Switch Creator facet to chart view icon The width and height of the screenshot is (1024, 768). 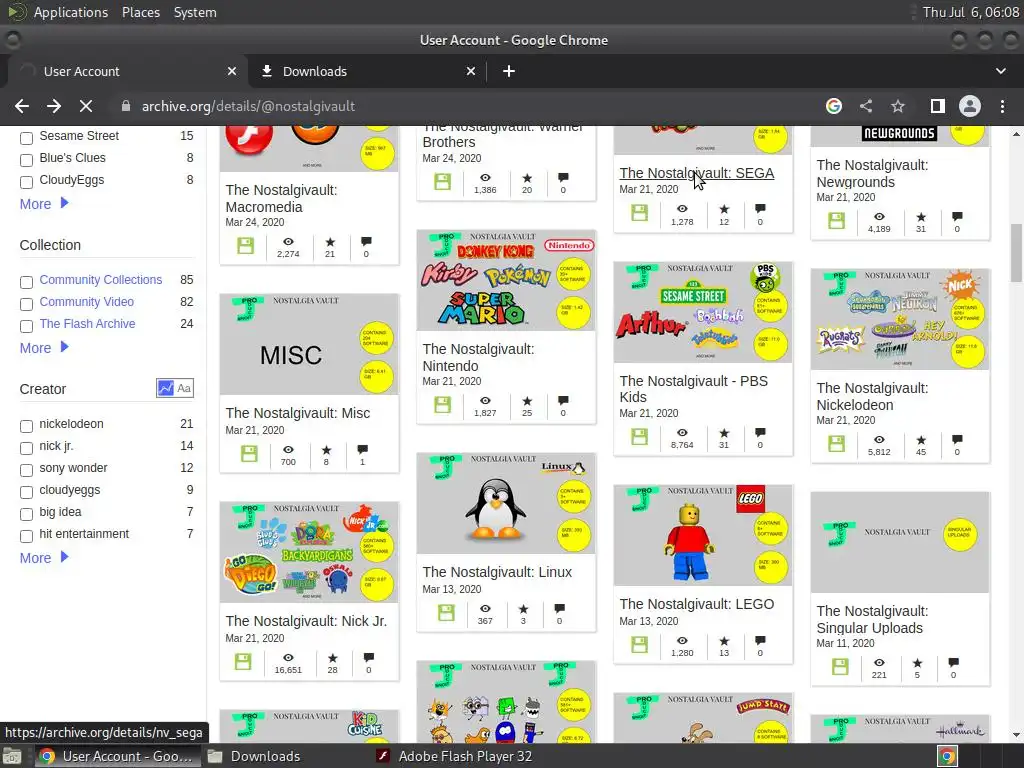165,388
